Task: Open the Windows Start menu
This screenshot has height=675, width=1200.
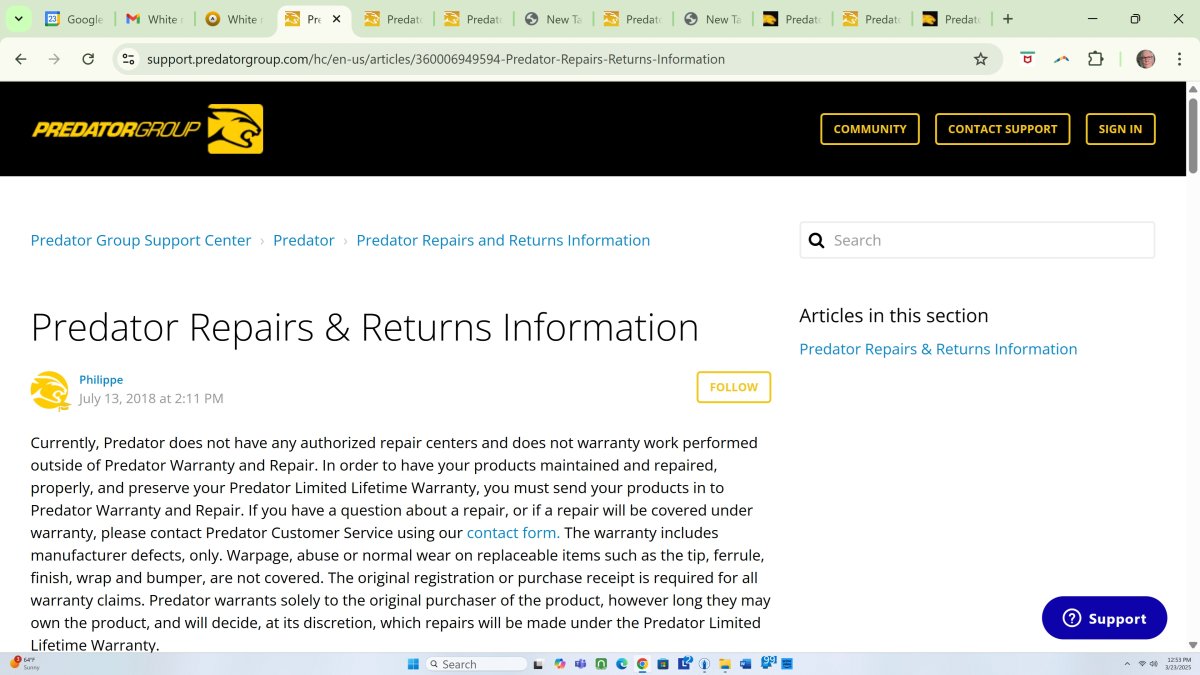Action: point(413,664)
